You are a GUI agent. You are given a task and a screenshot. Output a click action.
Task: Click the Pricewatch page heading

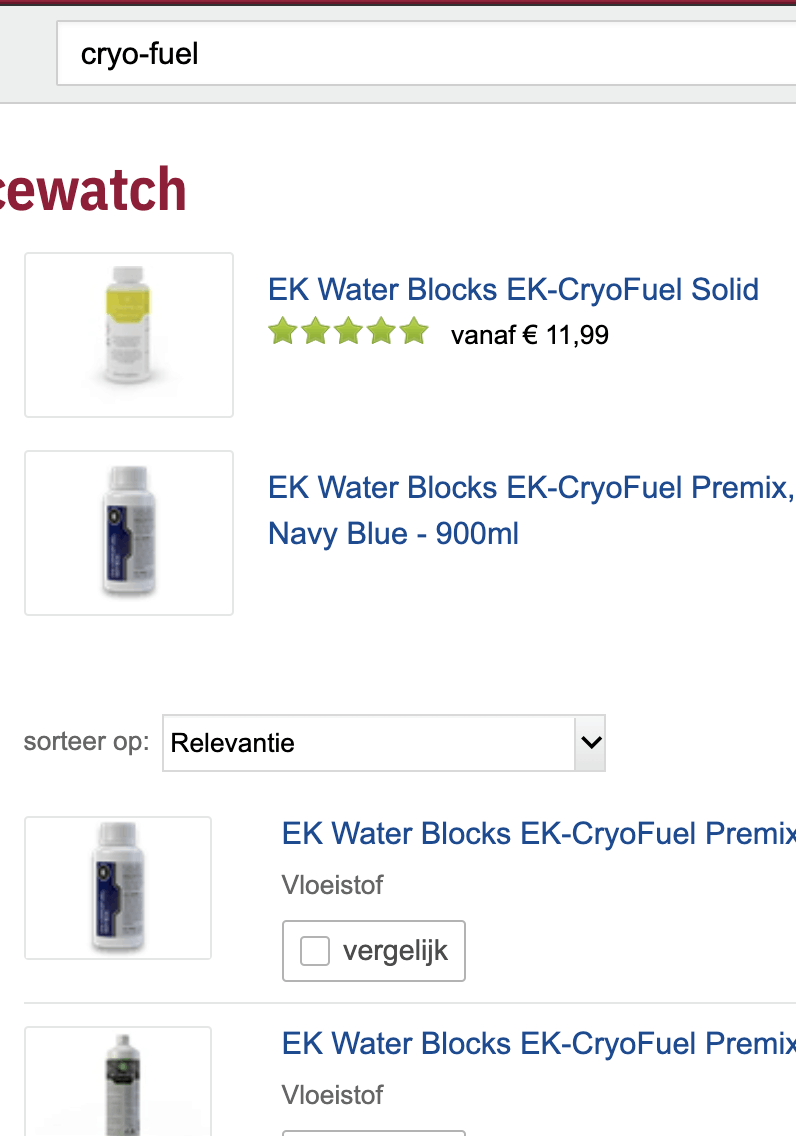[94, 190]
